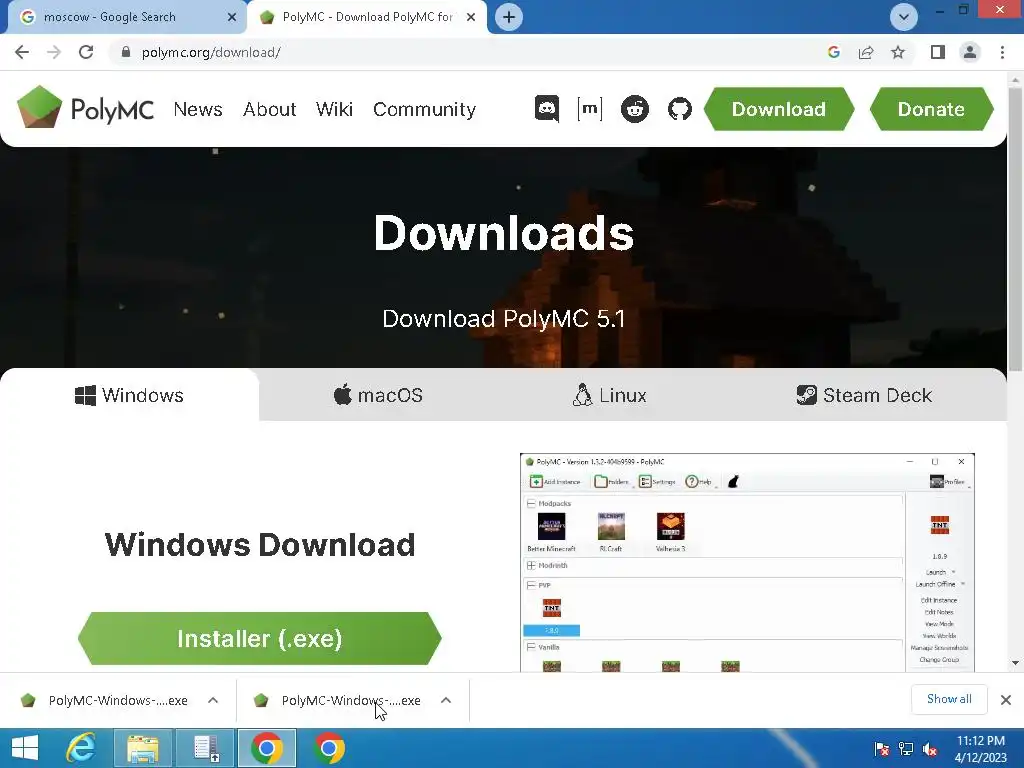Select the Linux platform tab

(609, 395)
